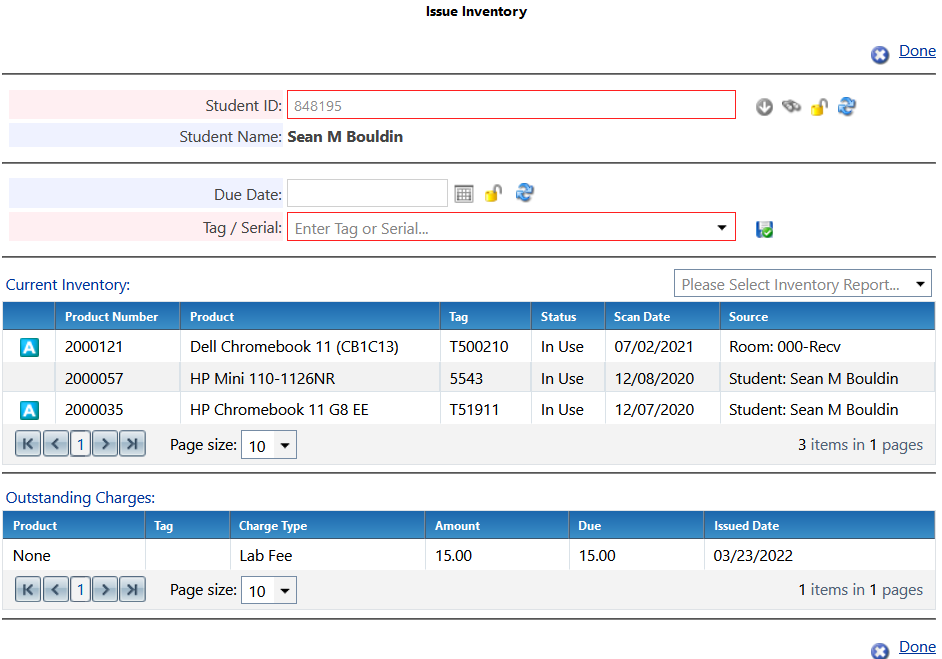The image size is (942, 659).
Task: Sort by Source column header
Action: 748,317
